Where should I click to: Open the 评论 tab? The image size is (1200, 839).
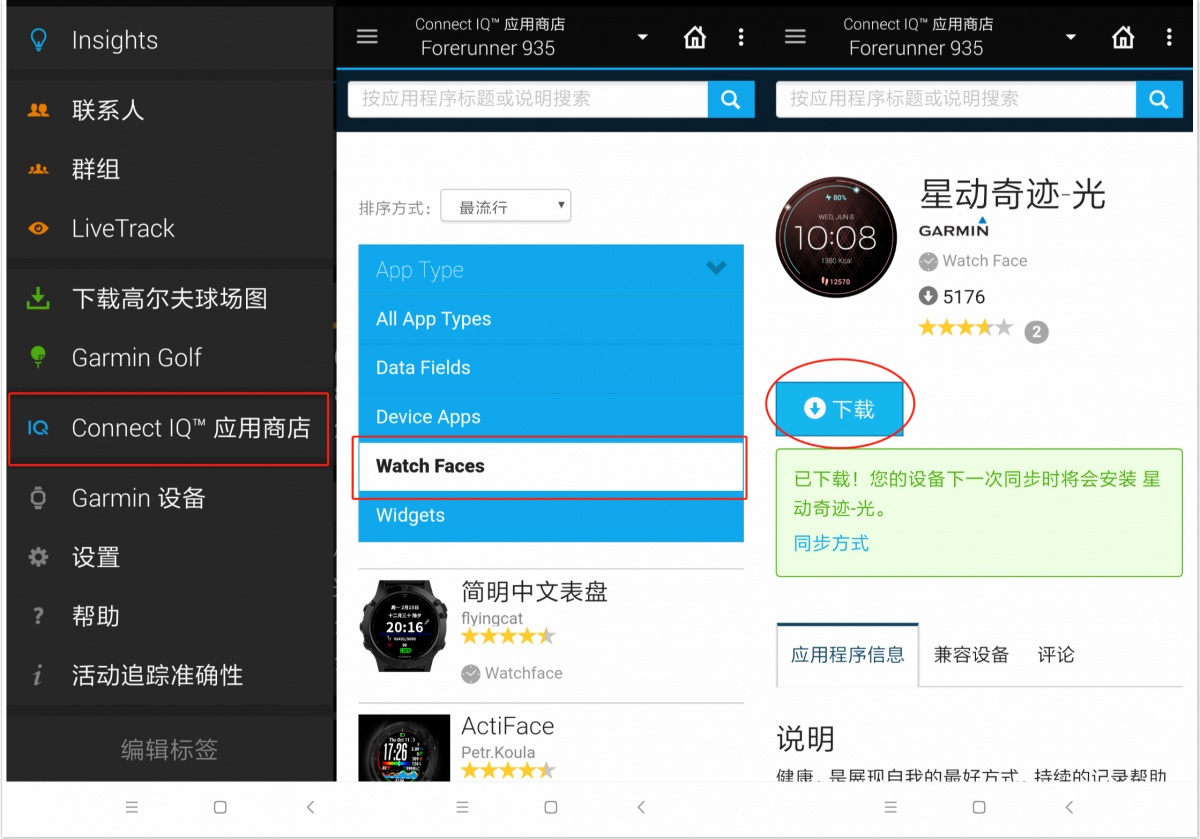(1056, 655)
